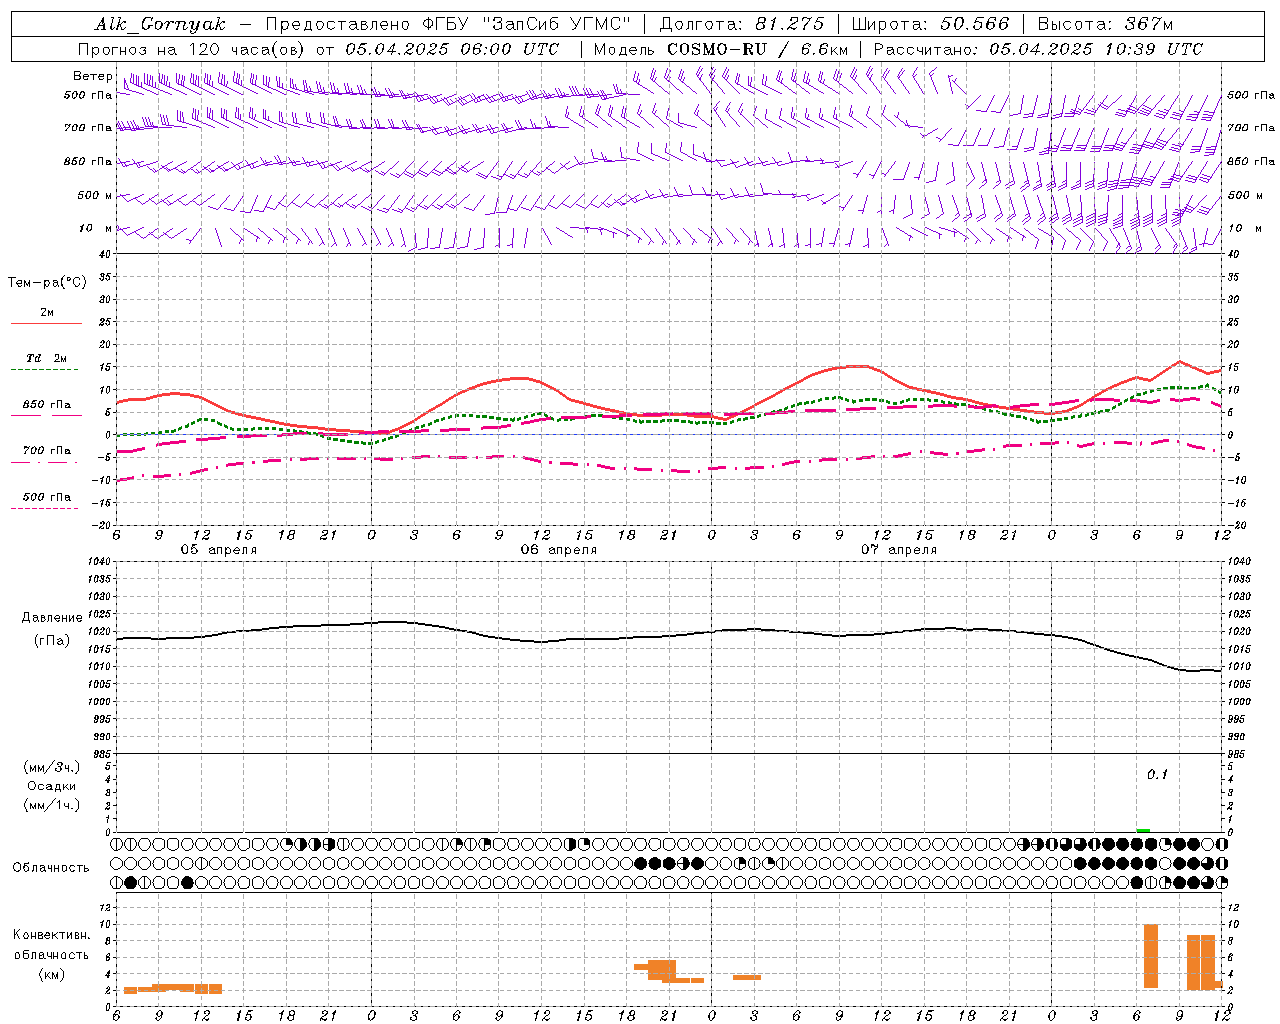Click the 'Облачность' cloud cover row label
Screen dimensions: 1280x1024
tap(51, 867)
